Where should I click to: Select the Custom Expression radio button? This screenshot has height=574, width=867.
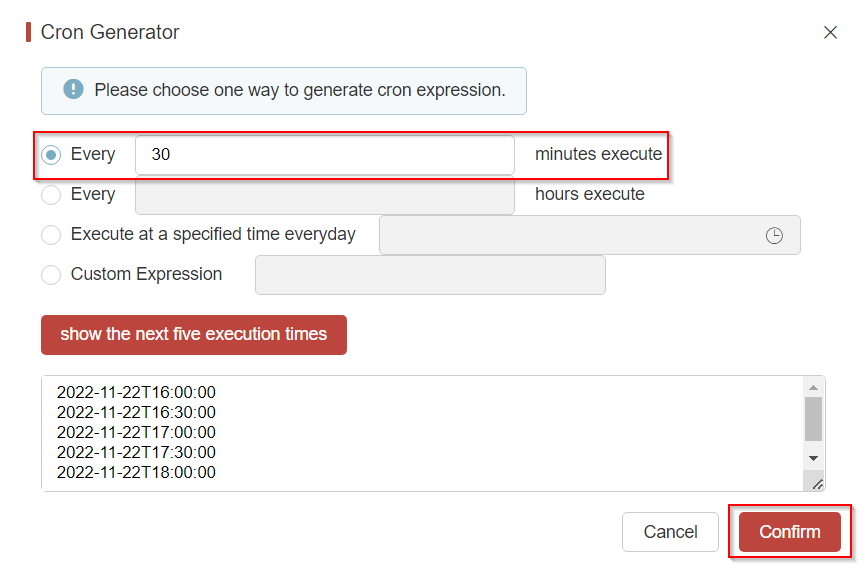[51, 275]
